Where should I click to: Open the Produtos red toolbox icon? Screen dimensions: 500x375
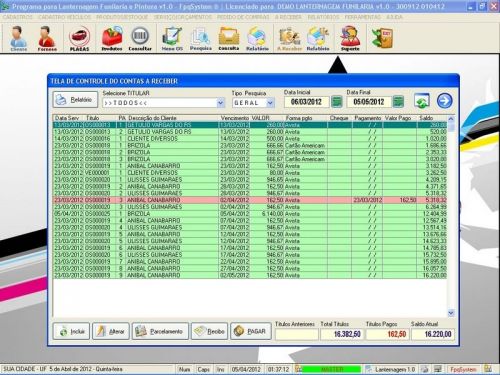coord(112,38)
